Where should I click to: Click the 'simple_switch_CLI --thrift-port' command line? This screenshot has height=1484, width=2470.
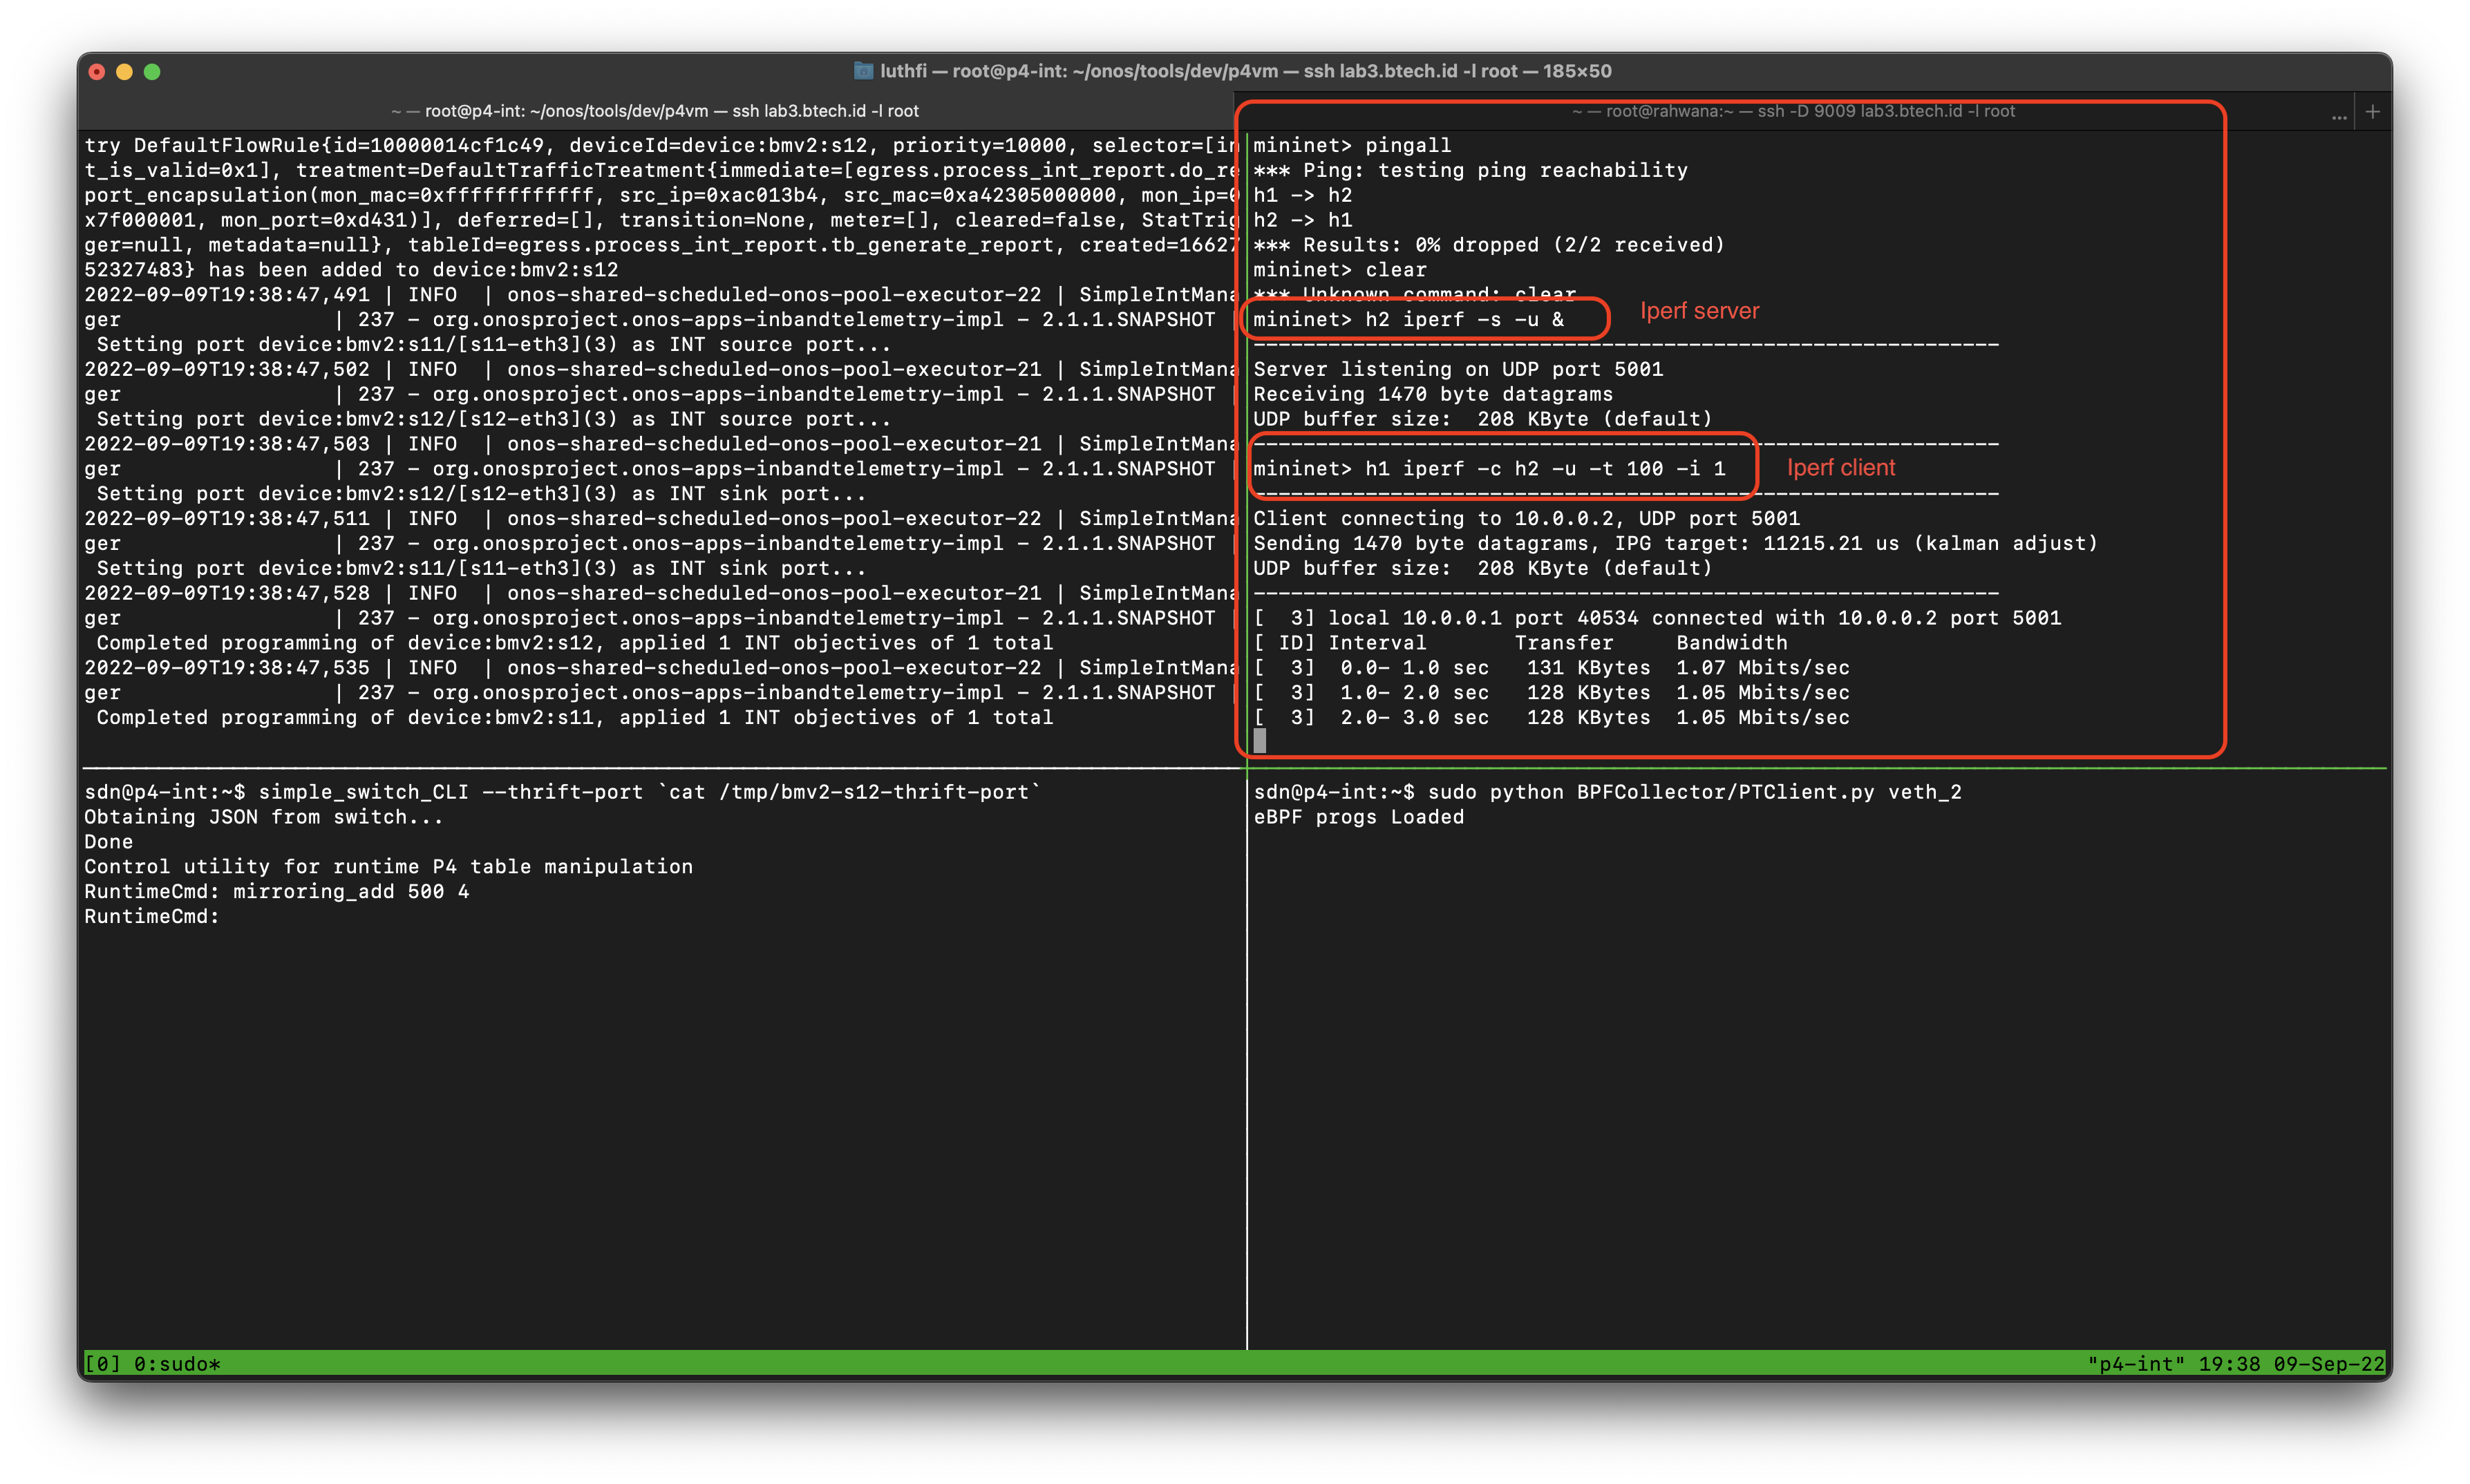563,793
